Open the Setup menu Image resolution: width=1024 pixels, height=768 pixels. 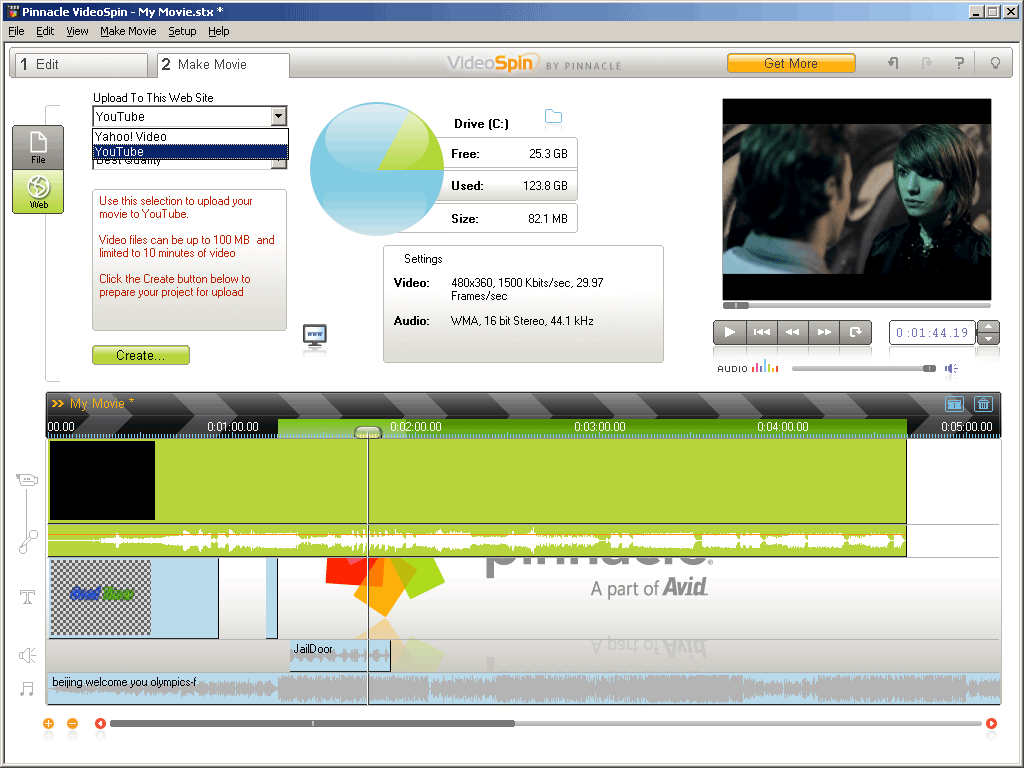[182, 31]
